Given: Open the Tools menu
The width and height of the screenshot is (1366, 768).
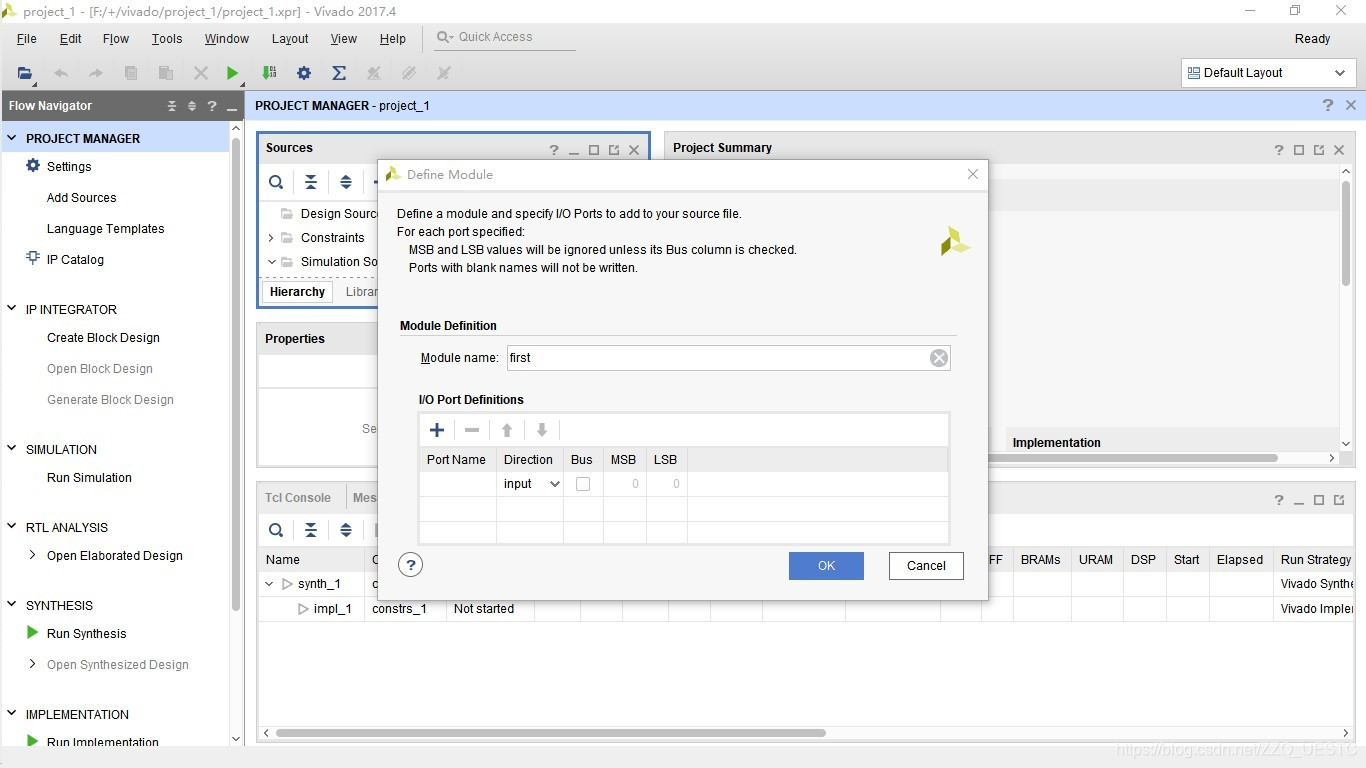Looking at the screenshot, I should tap(167, 39).
